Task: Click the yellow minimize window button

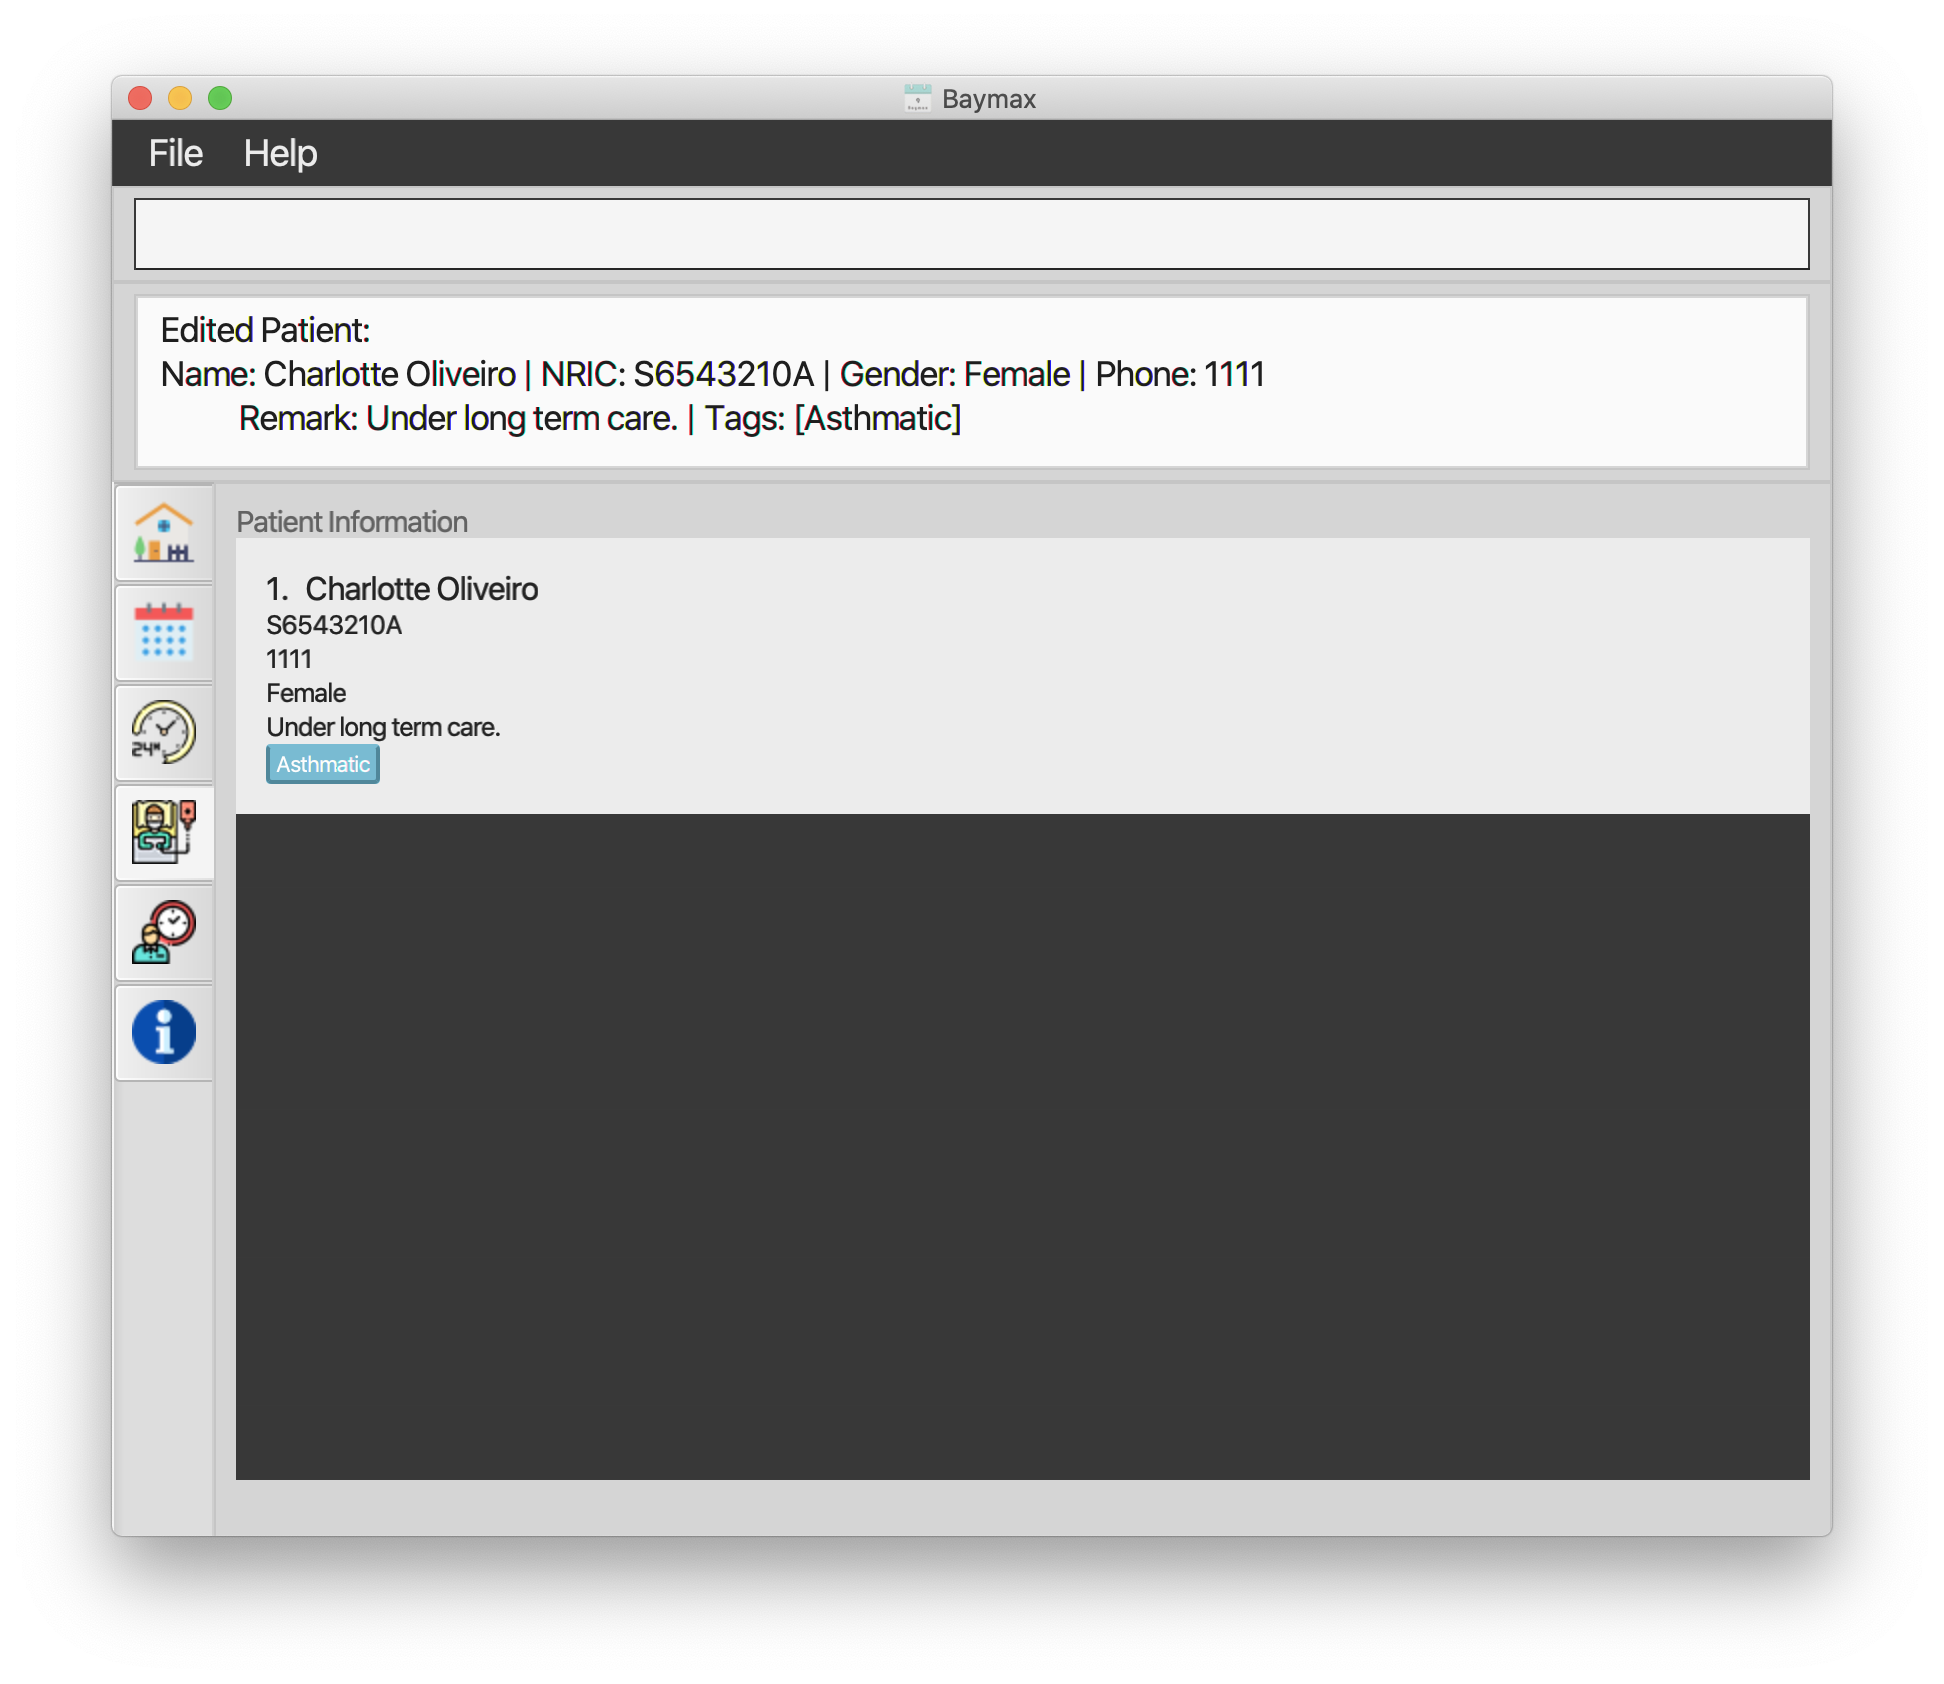Action: [180, 98]
